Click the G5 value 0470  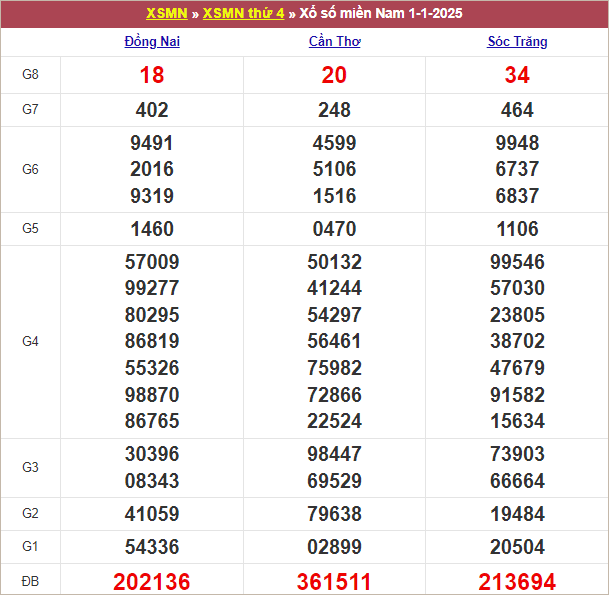[334, 229]
